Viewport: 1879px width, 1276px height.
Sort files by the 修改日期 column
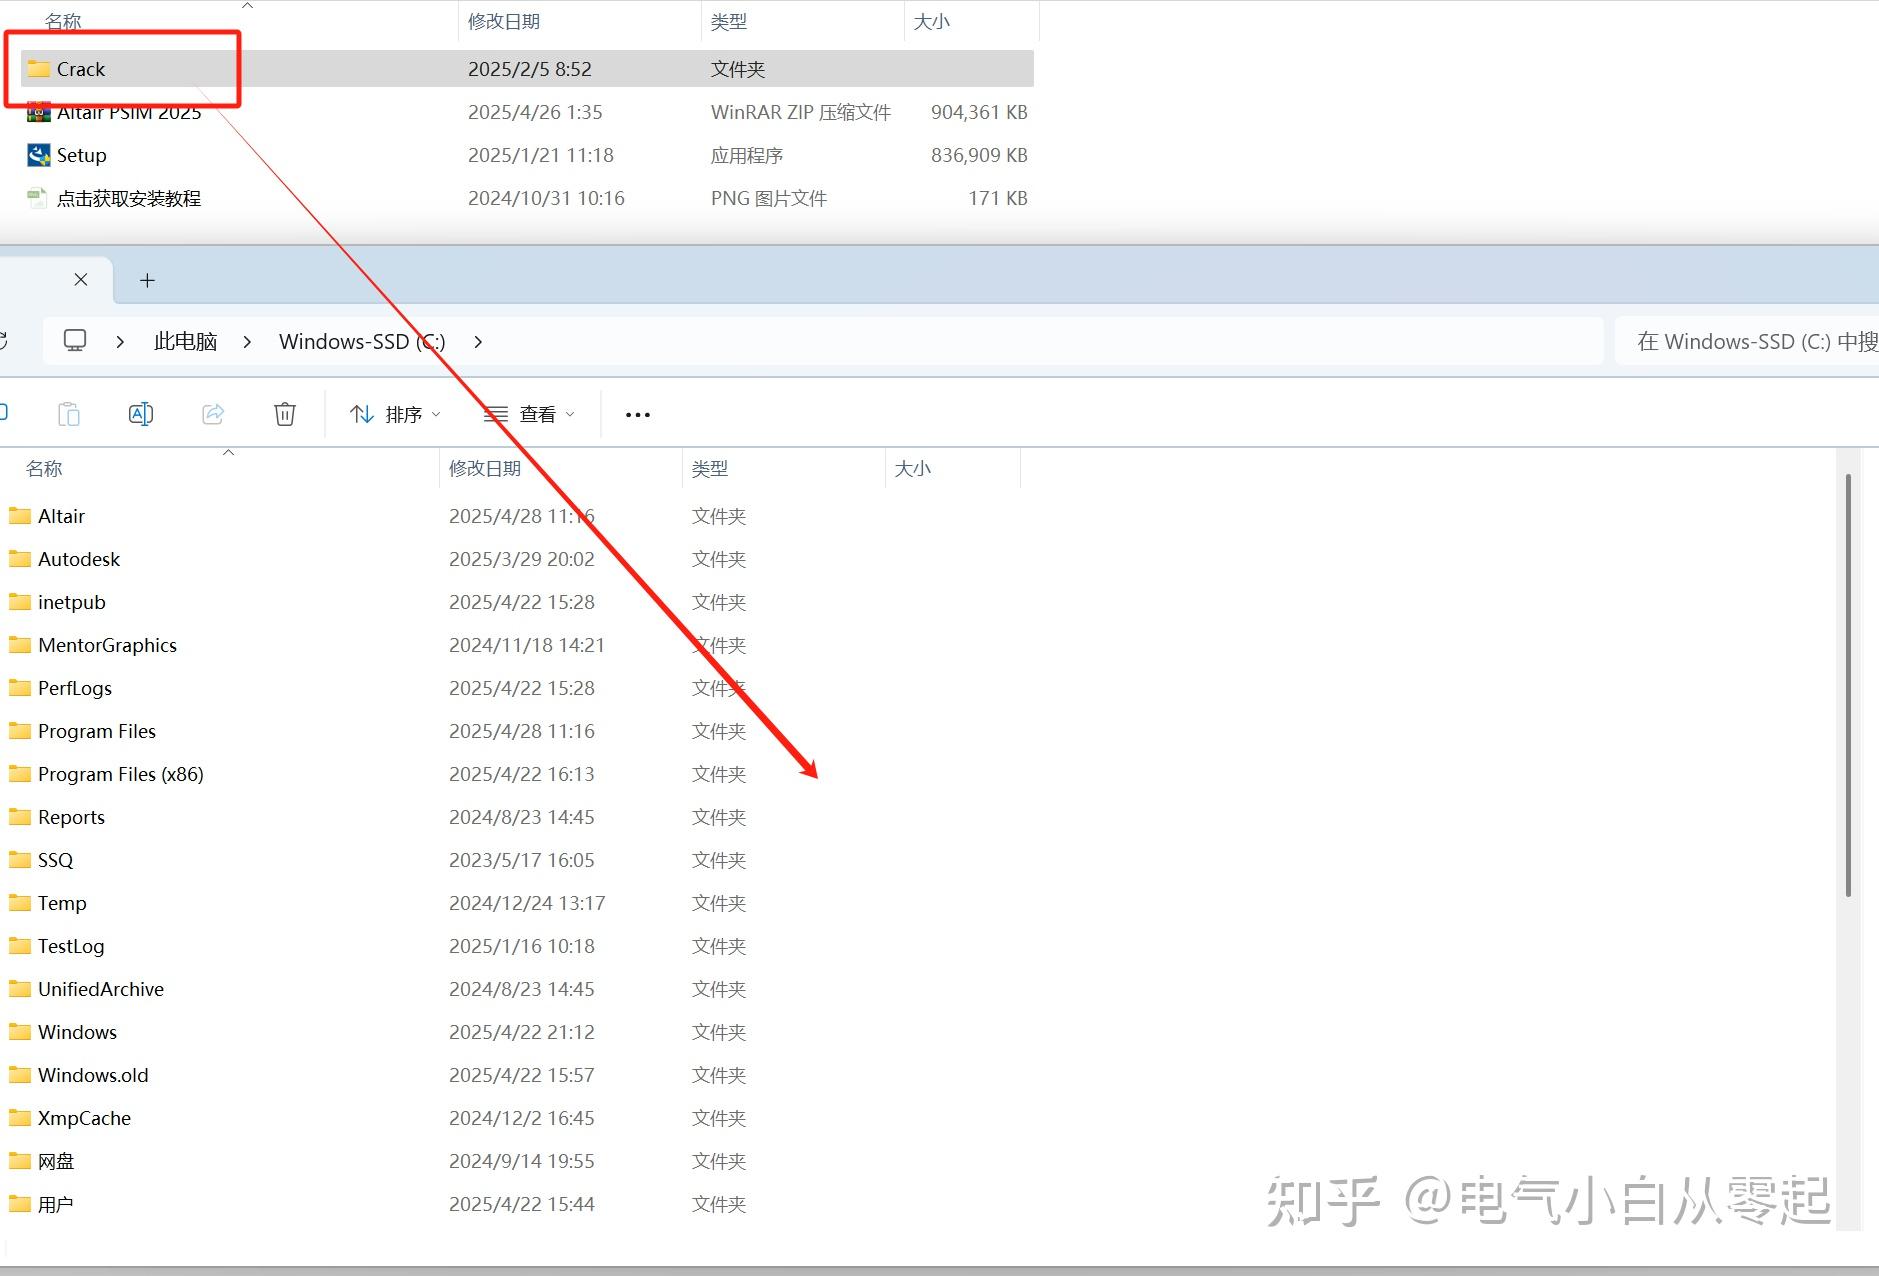(x=486, y=467)
